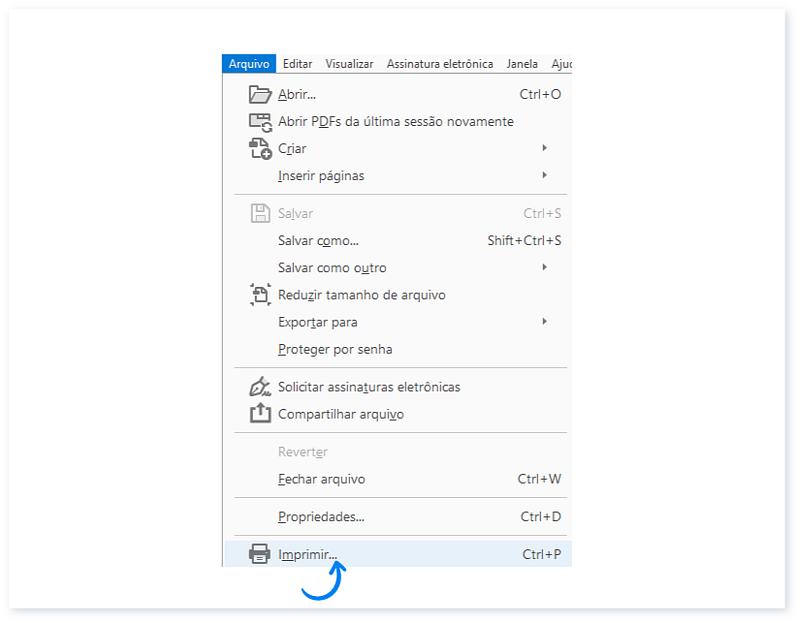Screen dimensions: 800x623
Task: Click the Criar document icon
Action: 259,149
